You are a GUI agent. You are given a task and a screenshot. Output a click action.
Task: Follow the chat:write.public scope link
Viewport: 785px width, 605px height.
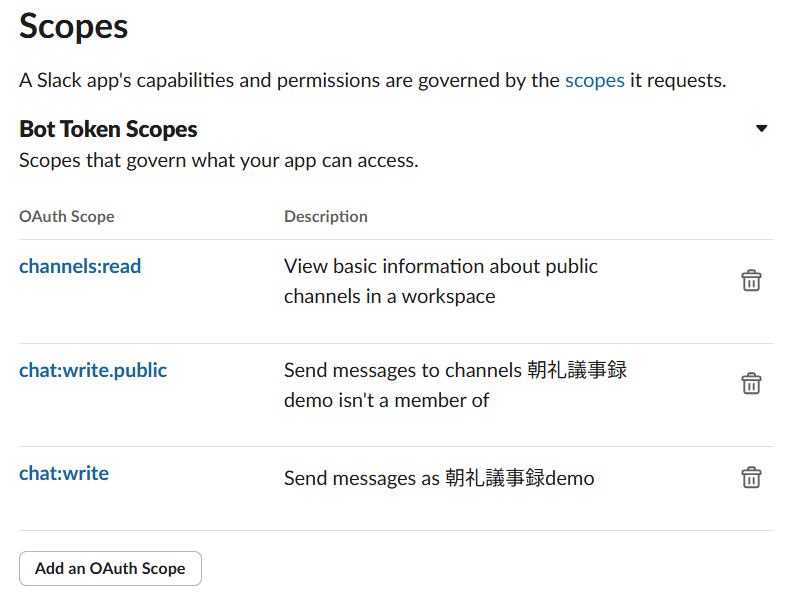93,370
